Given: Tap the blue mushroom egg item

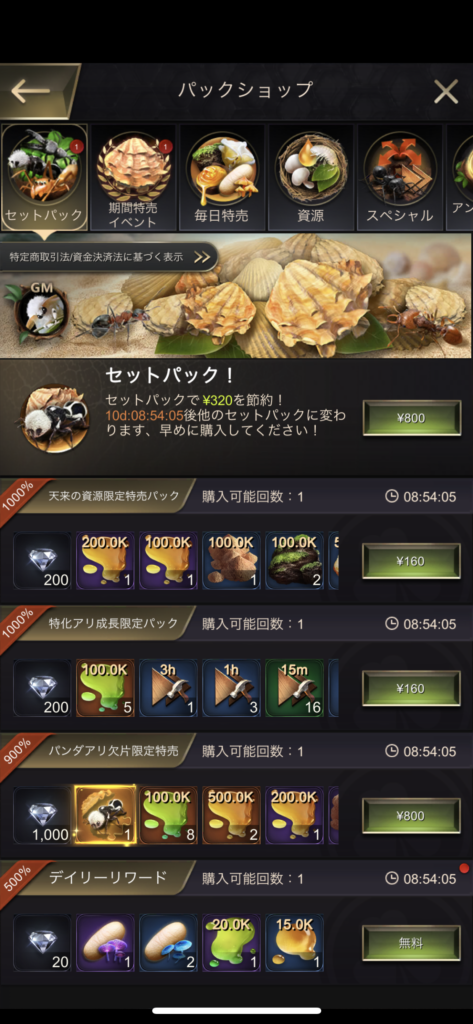Looking at the screenshot, I should [169, 943].
